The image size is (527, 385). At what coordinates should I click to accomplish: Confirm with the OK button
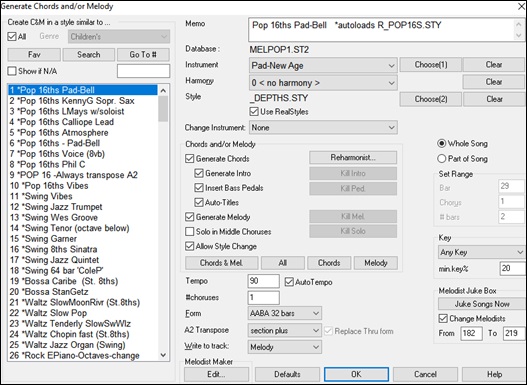(356, 374)
